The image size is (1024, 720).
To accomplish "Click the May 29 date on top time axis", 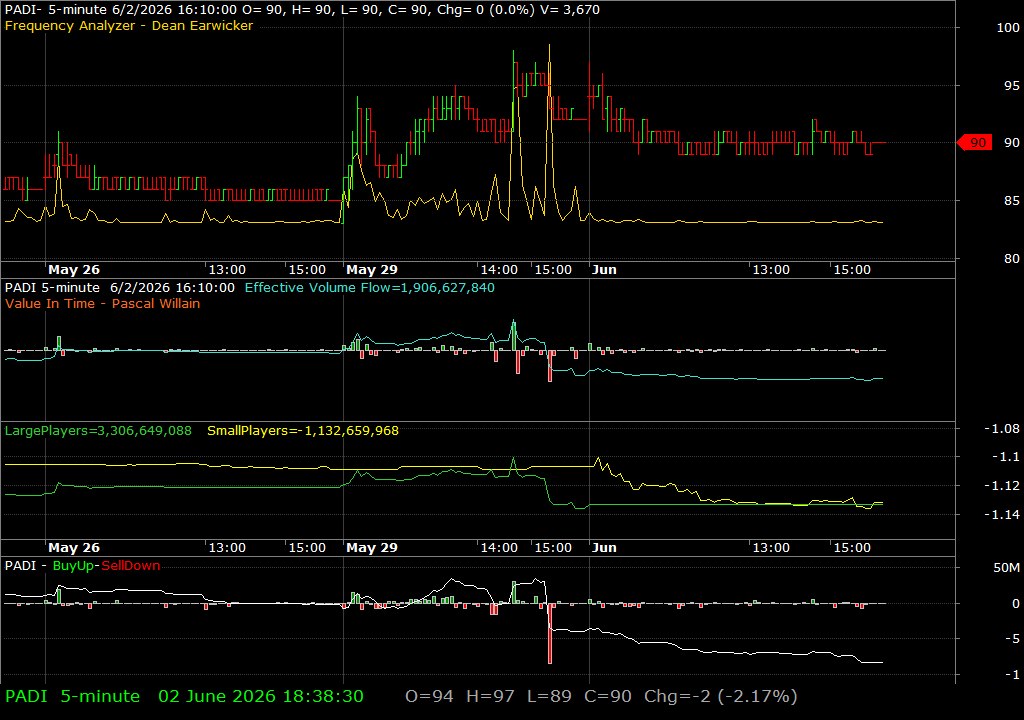I will 372,269.
